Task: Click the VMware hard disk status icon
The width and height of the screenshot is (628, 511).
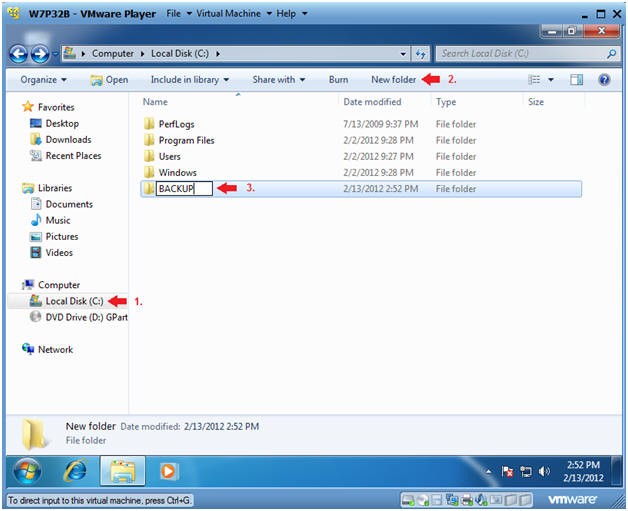Action: 409,499
